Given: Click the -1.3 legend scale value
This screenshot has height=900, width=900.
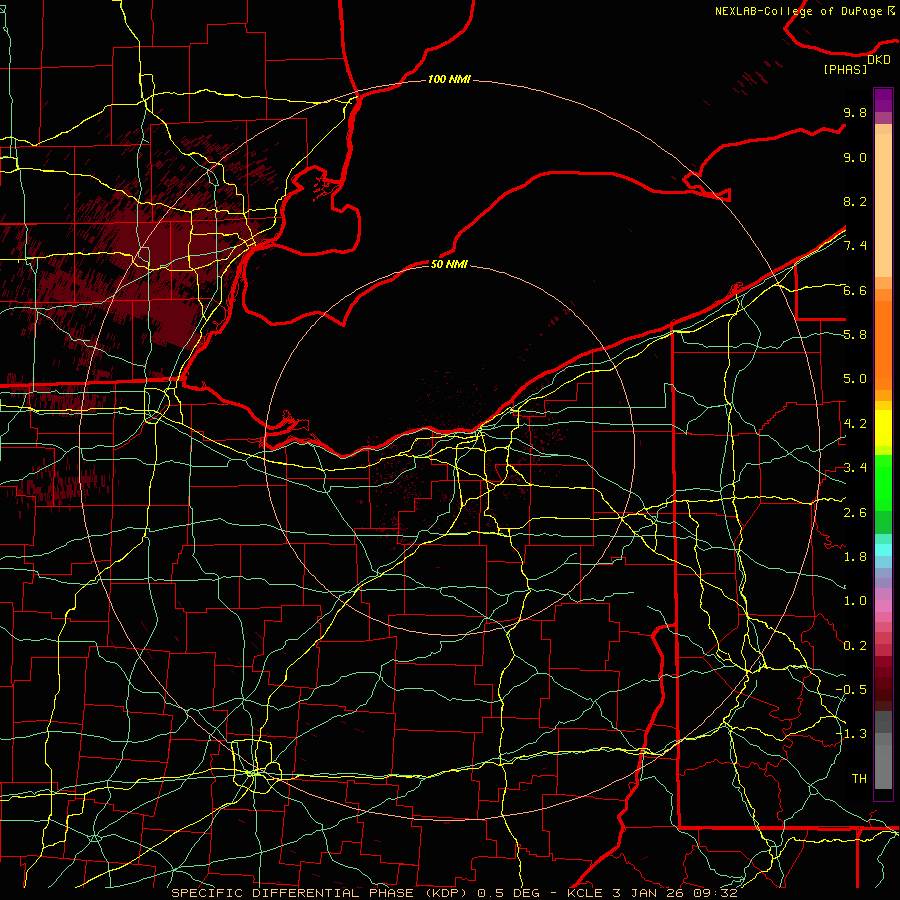Looking at the screenshot, I should click(851, 734).
